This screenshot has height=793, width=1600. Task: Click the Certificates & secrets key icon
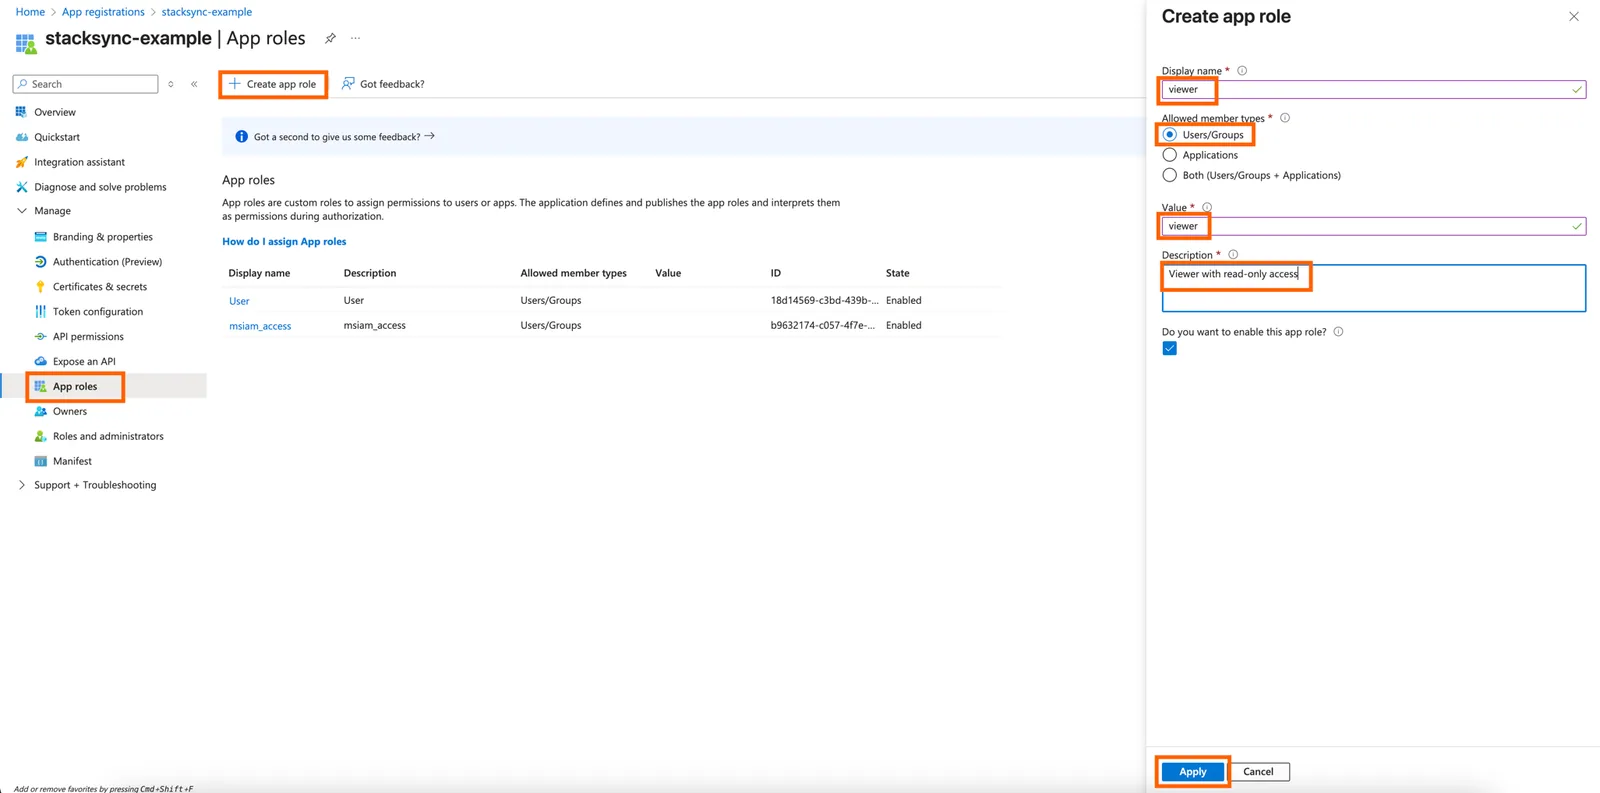[41, 287]
